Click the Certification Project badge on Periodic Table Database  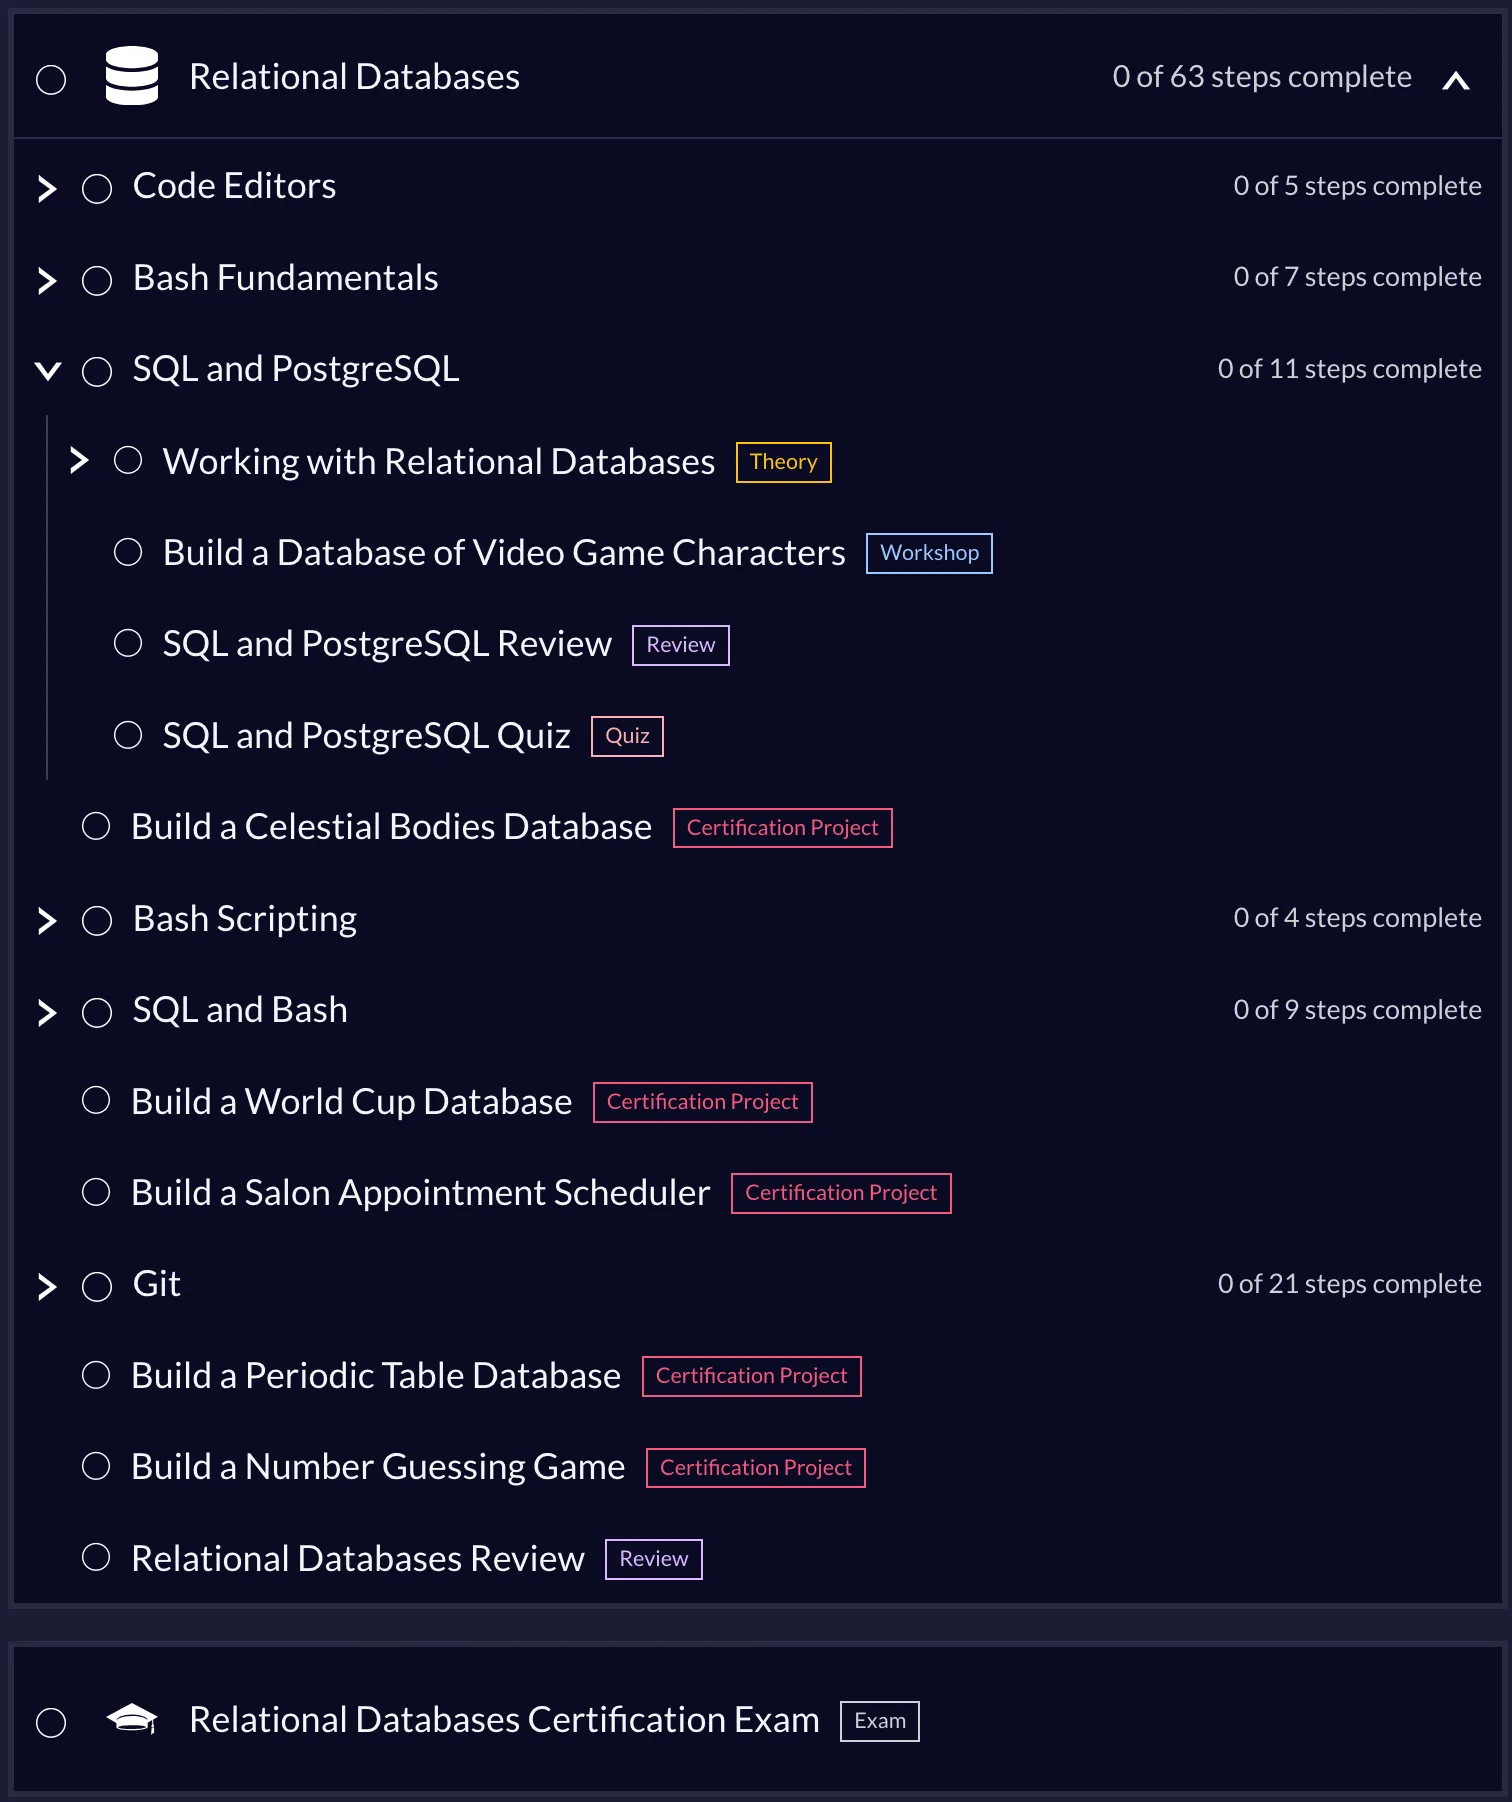(751, 1375)
